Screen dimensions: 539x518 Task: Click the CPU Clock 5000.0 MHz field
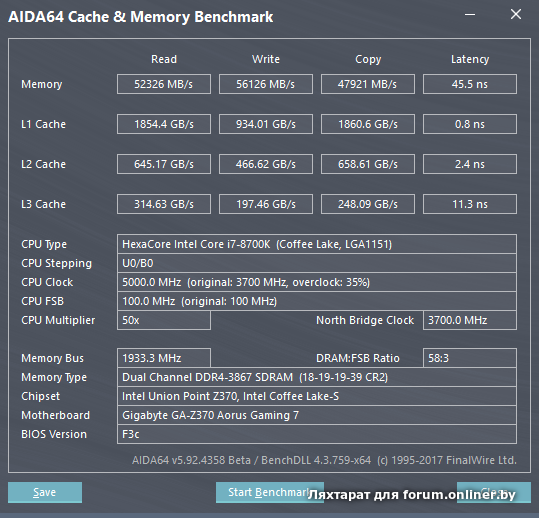(317, 282)
